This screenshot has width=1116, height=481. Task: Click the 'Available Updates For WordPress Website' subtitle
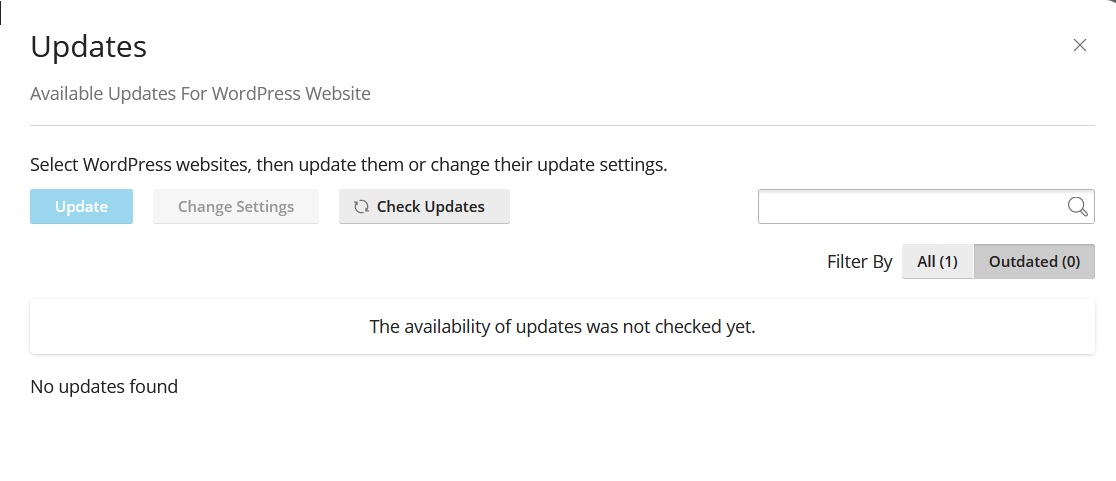(x=200, y=94)
